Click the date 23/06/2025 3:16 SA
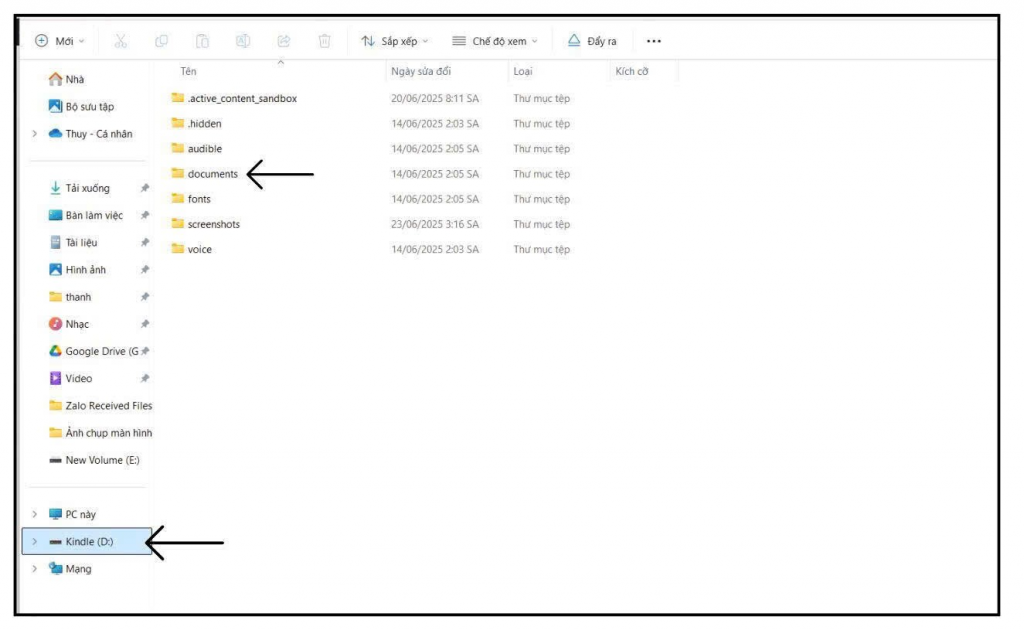 (x=435, y=224)
